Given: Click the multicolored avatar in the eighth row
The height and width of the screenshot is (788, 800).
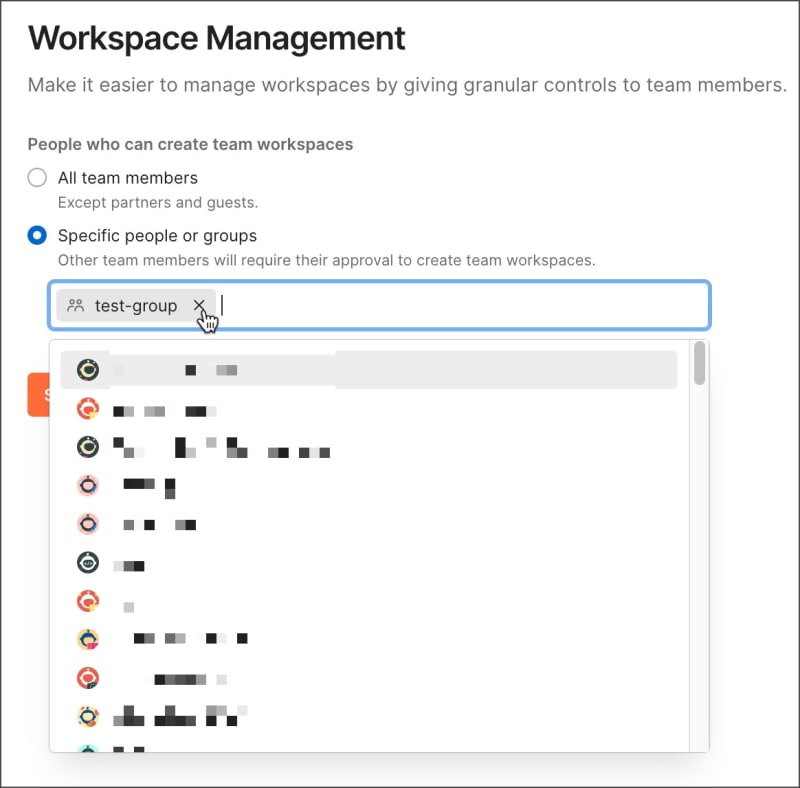Looking at the screenshot, I should coord(89,638).
